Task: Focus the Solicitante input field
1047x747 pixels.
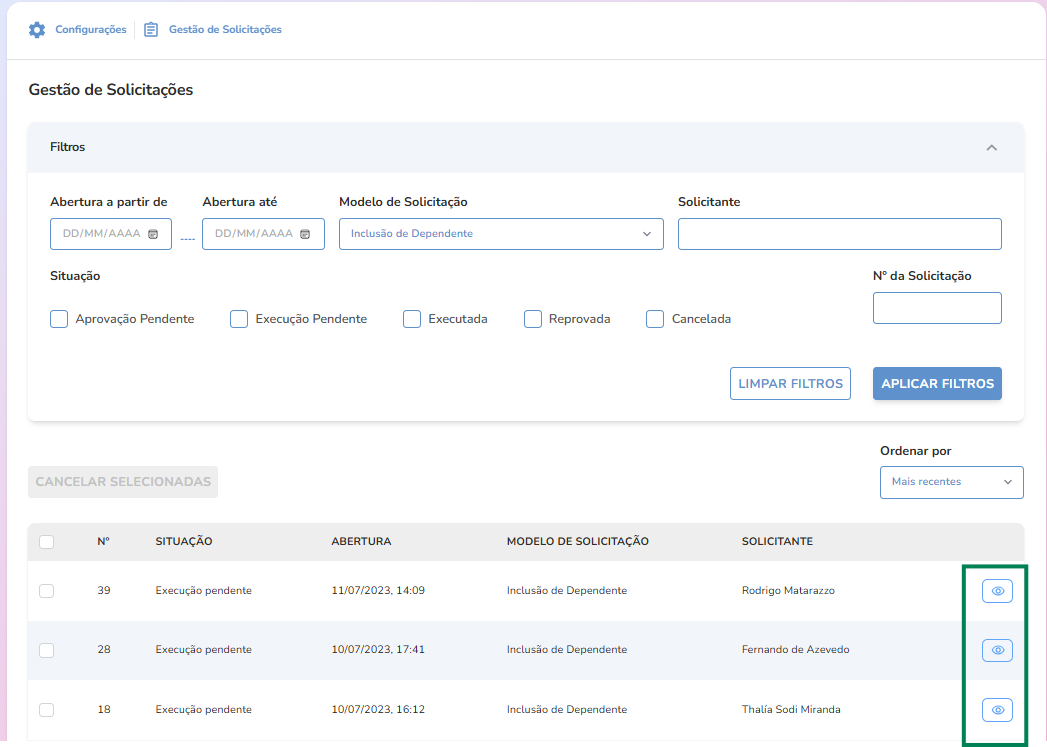Action: click(839, 234)
